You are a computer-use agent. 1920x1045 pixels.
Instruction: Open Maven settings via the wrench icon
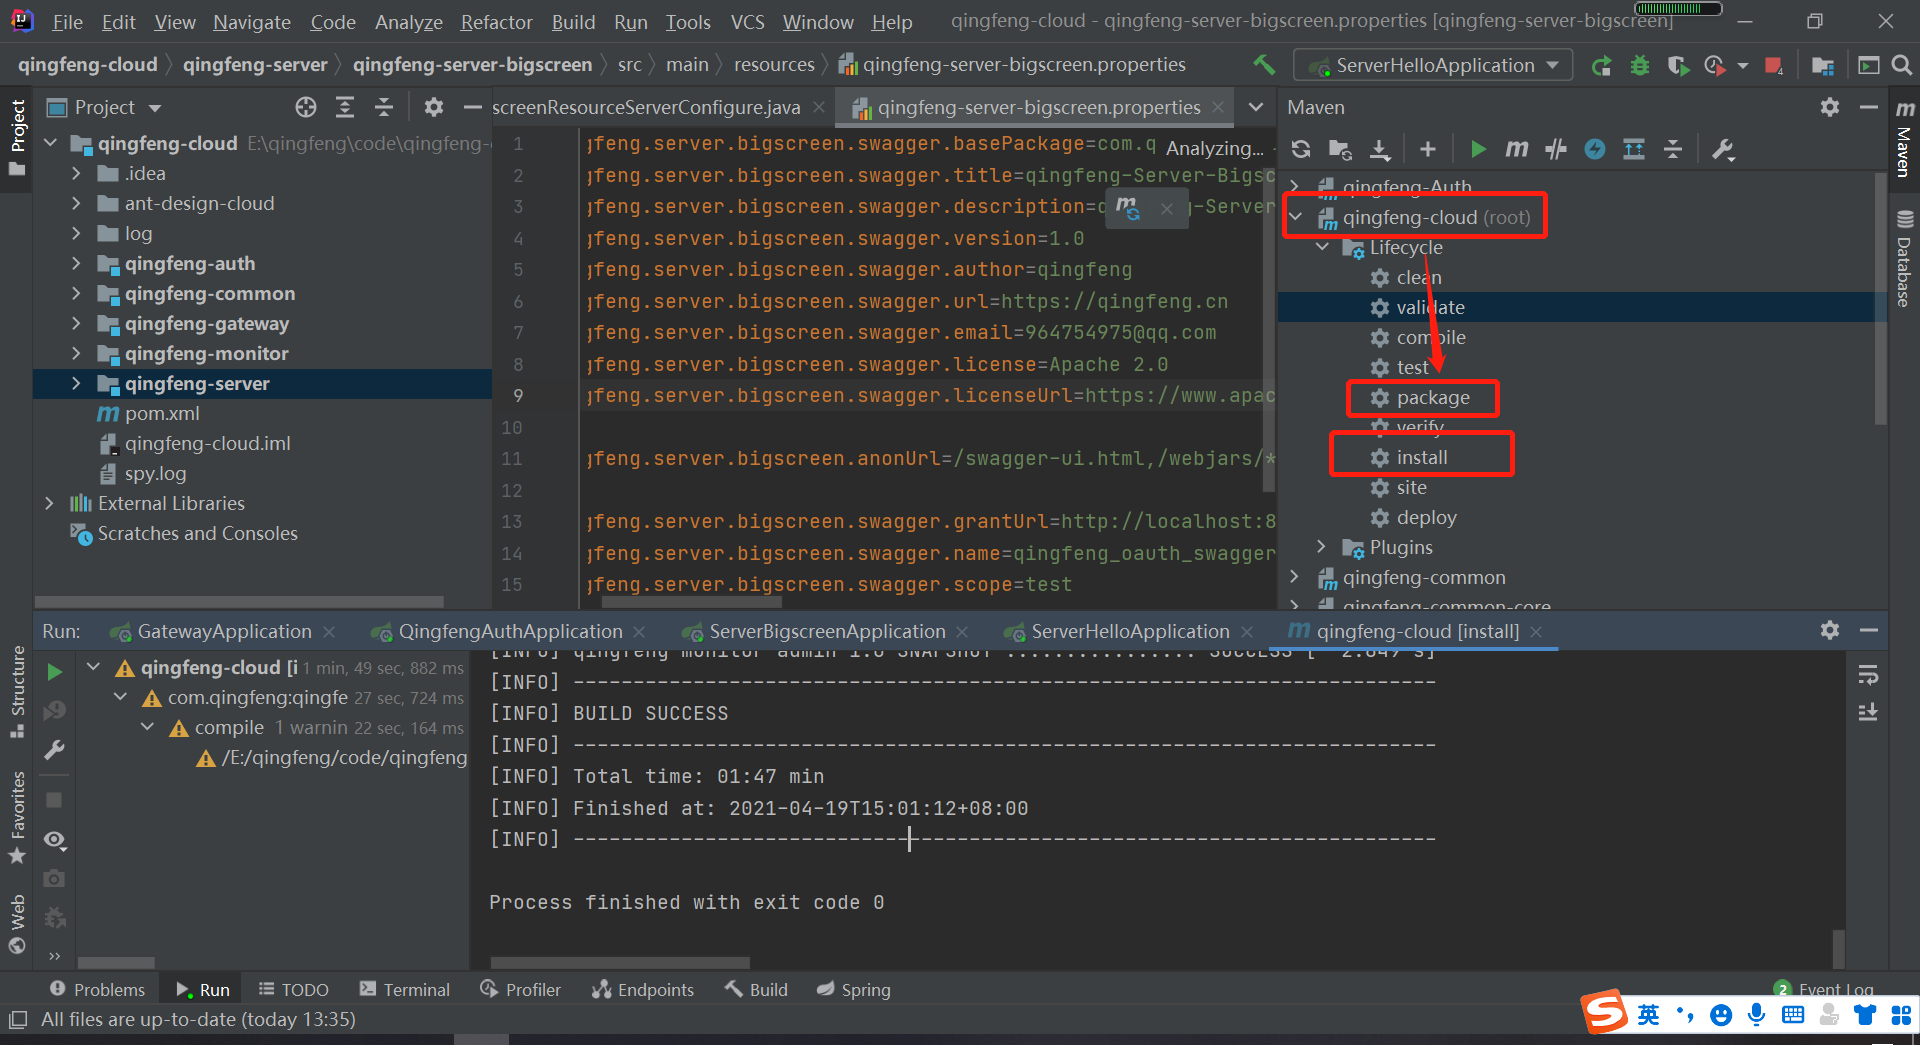(x=1723, y=149)
